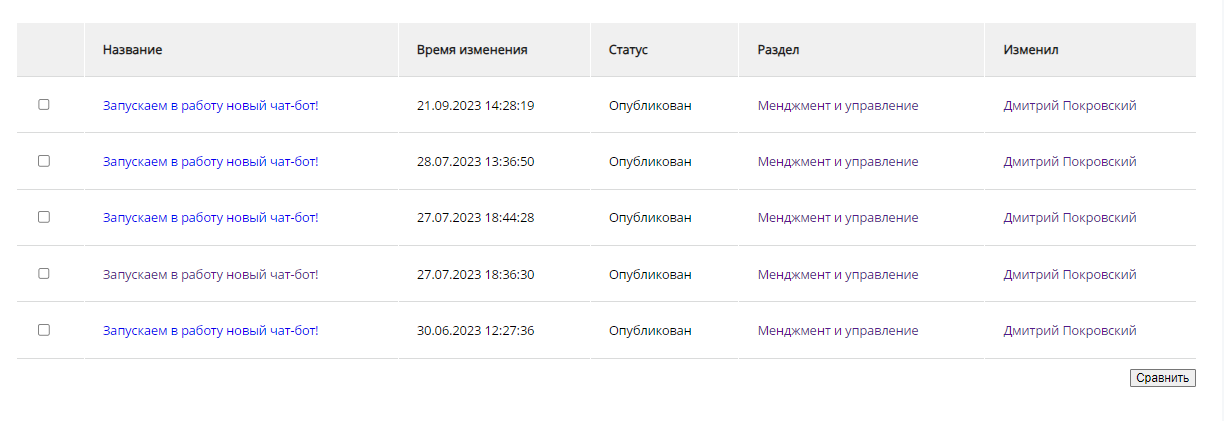
Task: Click the Статус column header
Action: (628, 49)
